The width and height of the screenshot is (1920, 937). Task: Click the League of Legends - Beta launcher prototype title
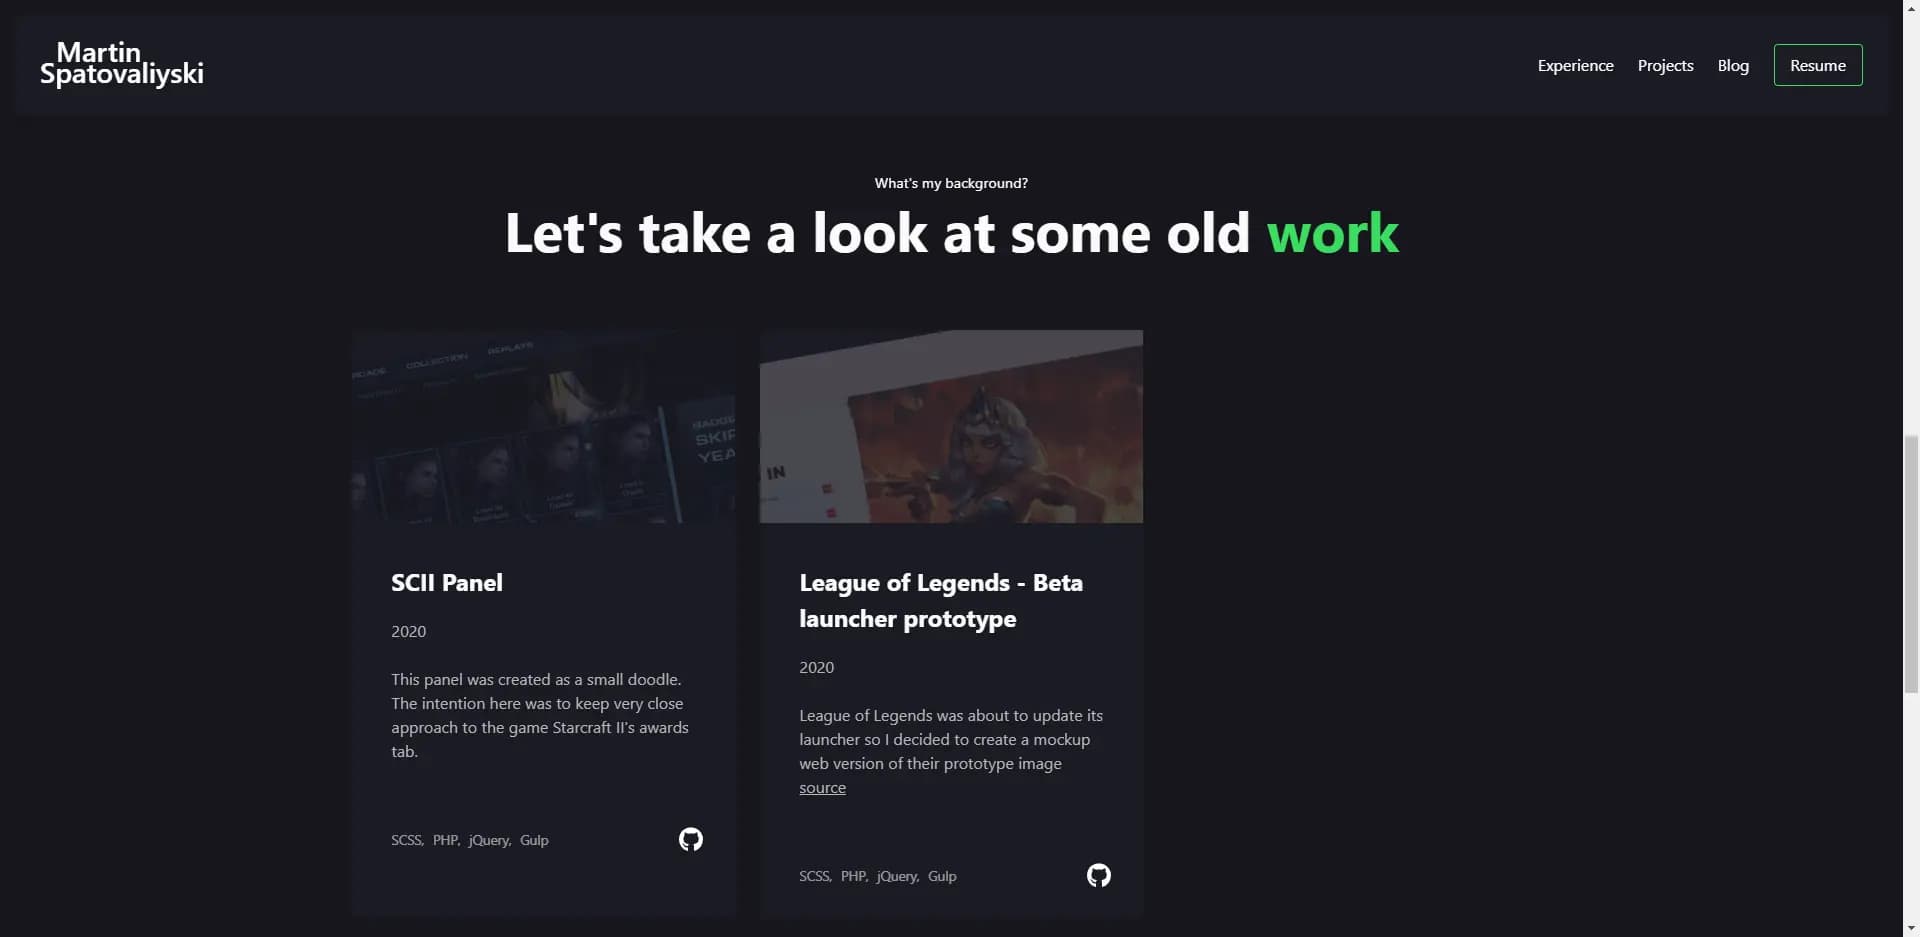[x=941, y=600]
